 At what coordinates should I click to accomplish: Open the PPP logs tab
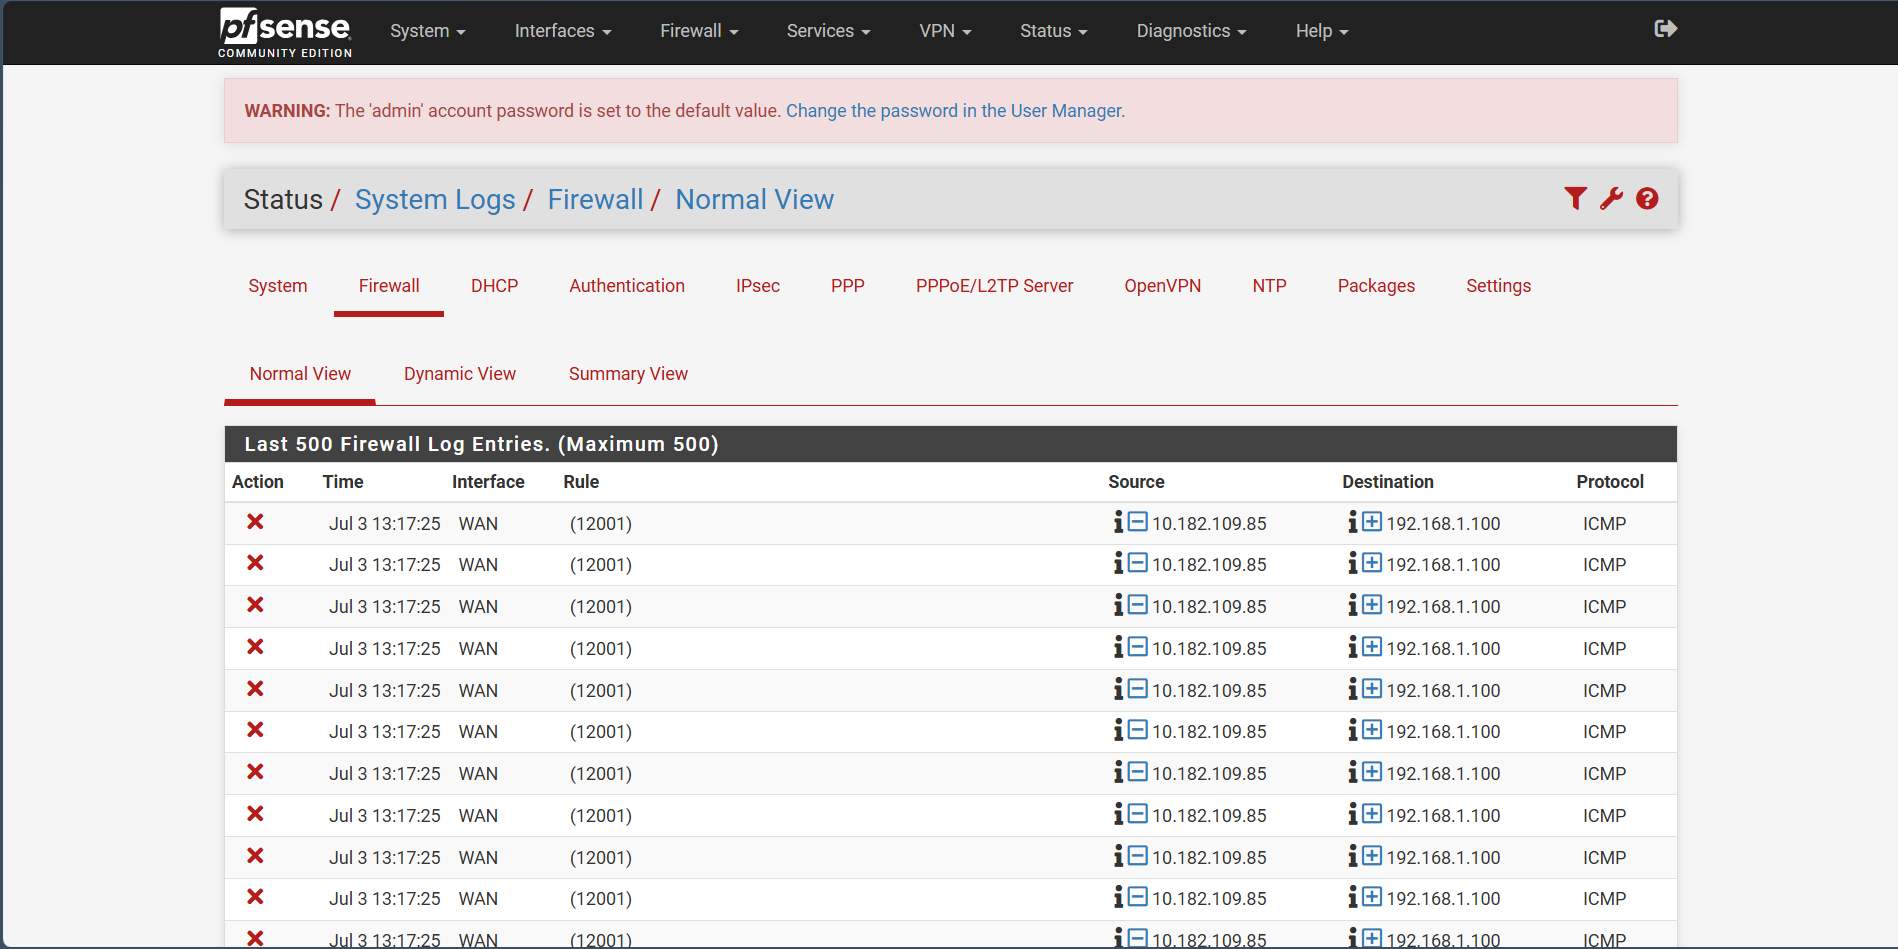click(x=848, y=286)
